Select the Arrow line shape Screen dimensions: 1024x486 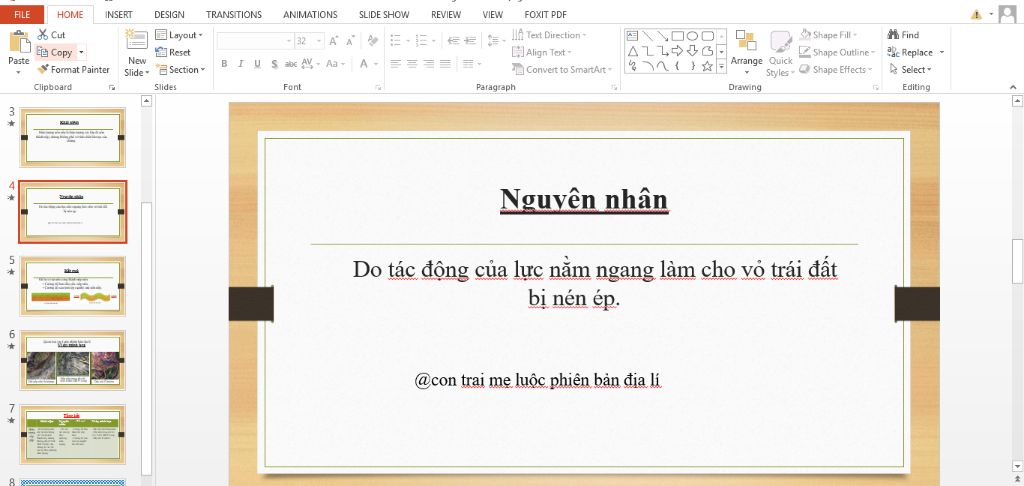point(662,35)
